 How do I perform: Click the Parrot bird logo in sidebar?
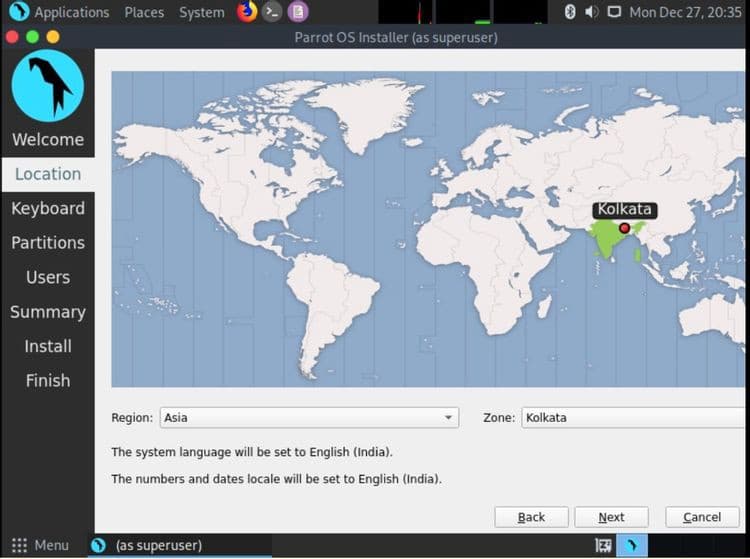coord(47,86)
